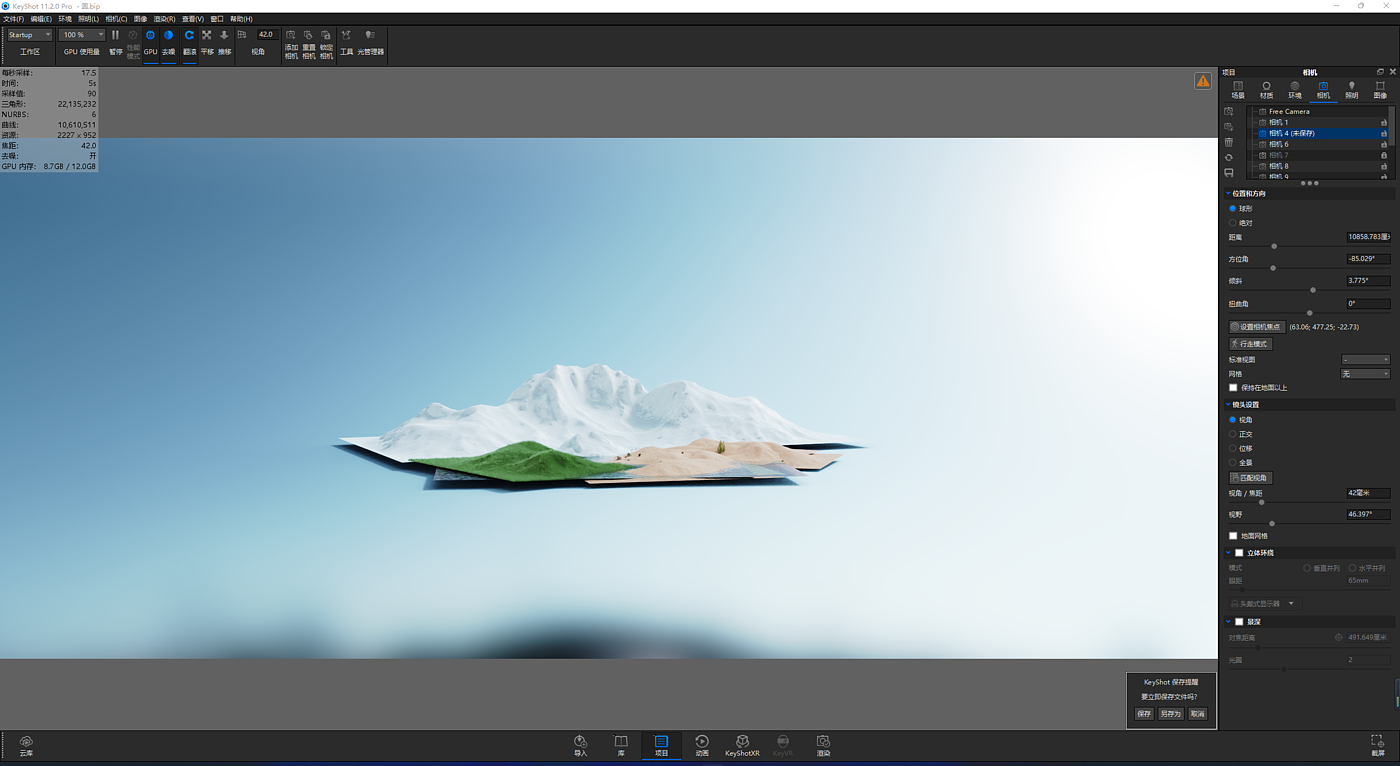
Task: Click the 方位角 azimuth slider handle
Action: click(x=1273, y=268)
